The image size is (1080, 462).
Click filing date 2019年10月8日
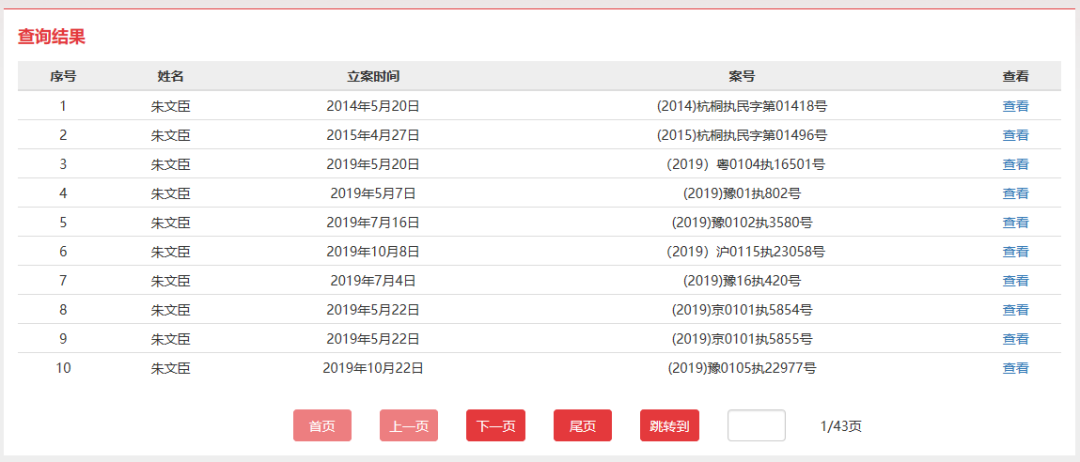(x=373, y=252)
